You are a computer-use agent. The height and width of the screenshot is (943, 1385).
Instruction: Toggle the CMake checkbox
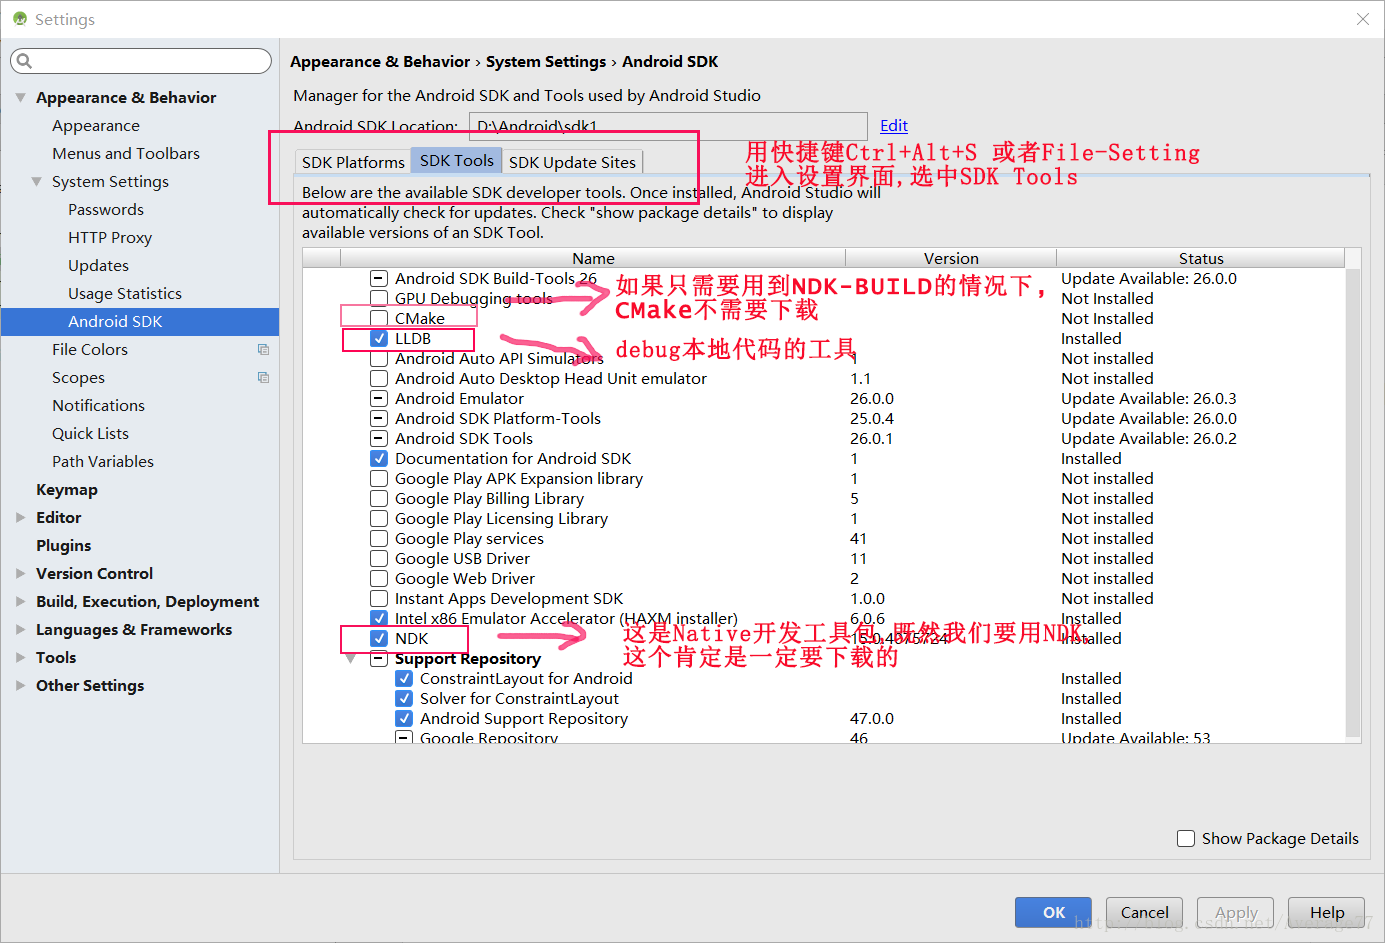point(379,318)
